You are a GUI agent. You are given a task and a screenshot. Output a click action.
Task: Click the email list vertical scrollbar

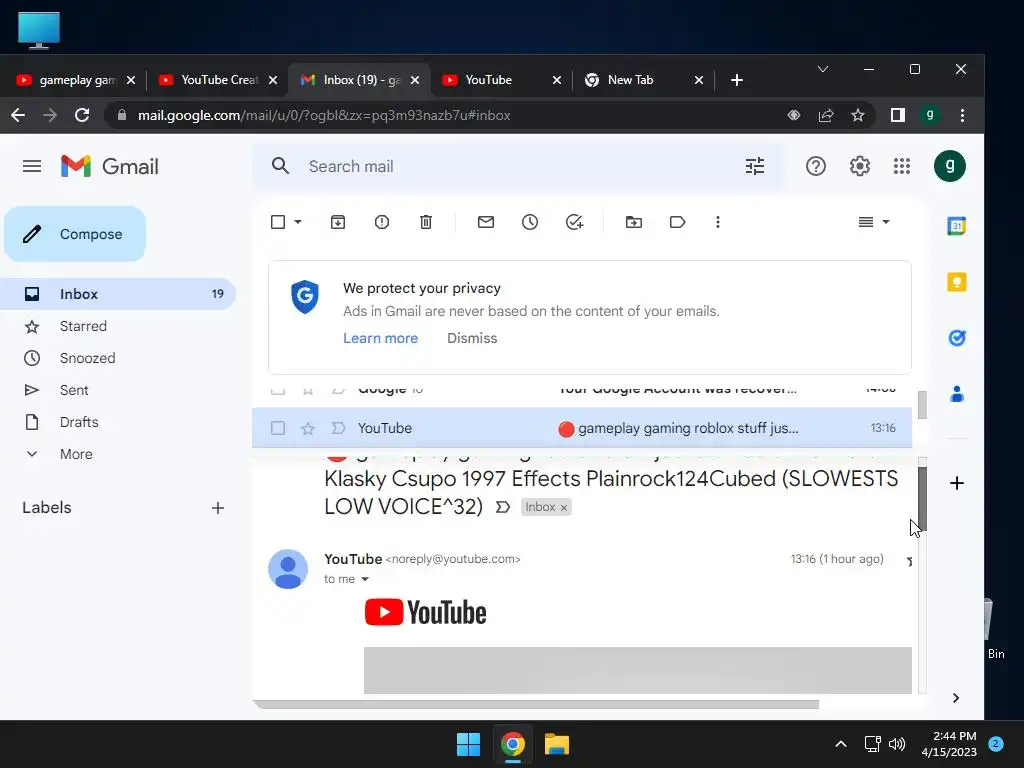[x=921, y=405]
